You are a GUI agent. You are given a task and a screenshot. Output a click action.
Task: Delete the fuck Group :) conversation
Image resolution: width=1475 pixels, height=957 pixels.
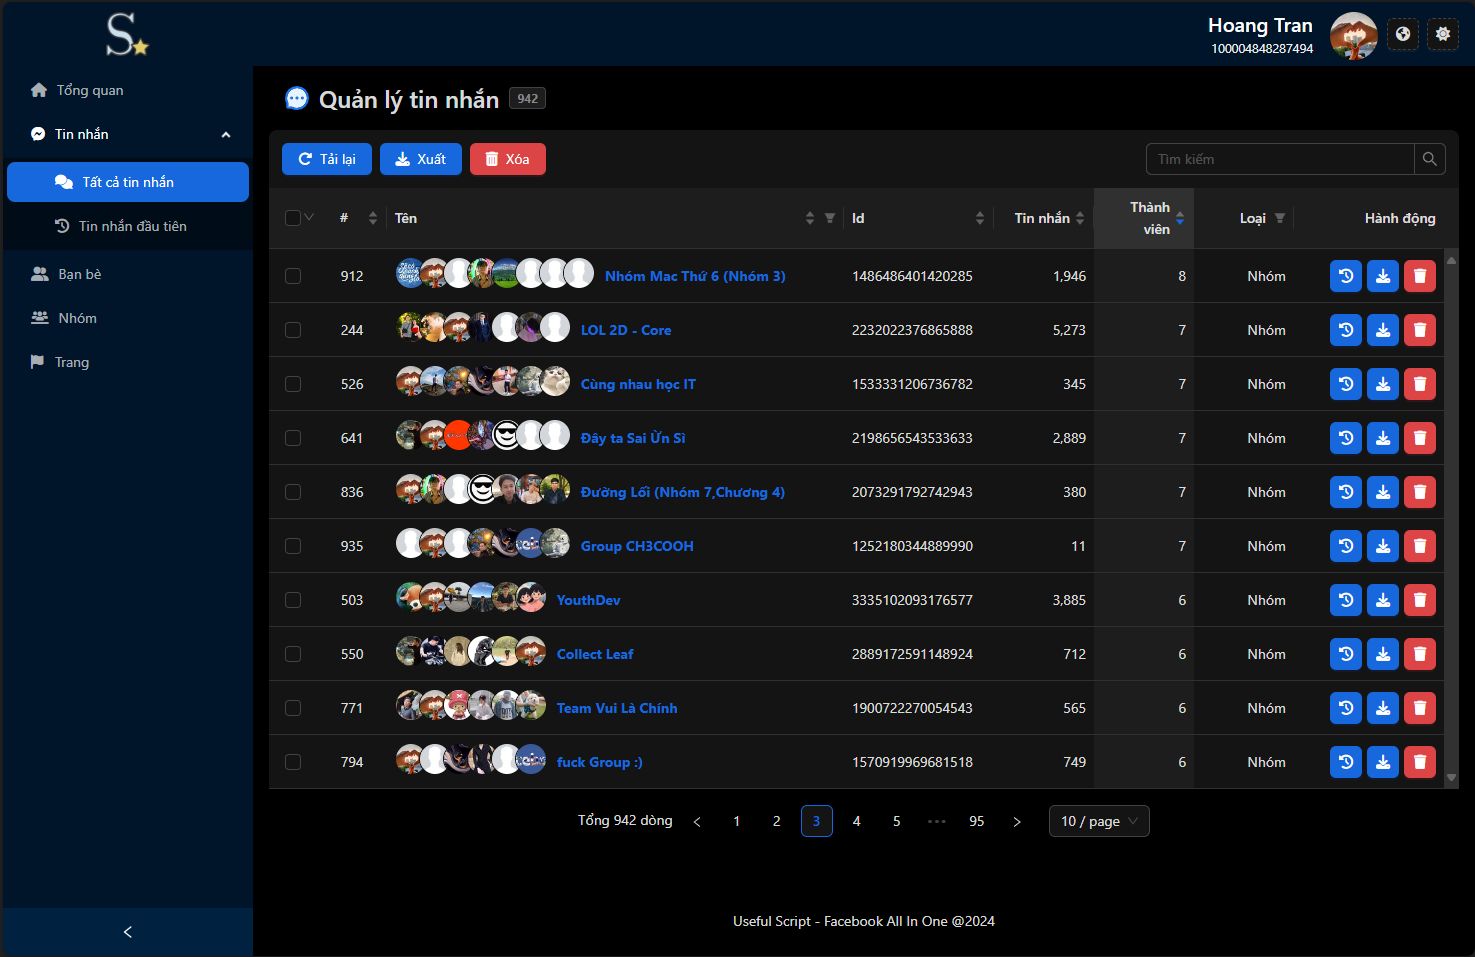point(1420,762)
